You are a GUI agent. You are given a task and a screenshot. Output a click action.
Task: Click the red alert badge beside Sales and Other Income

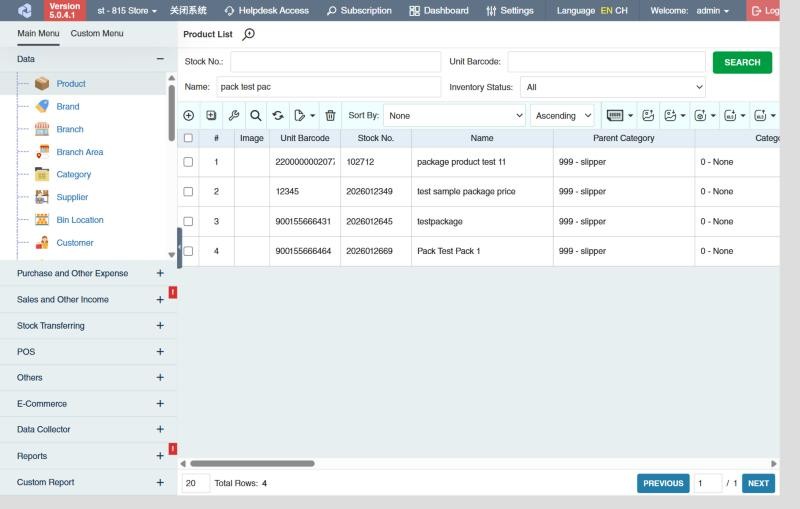(x=173, y=292)
